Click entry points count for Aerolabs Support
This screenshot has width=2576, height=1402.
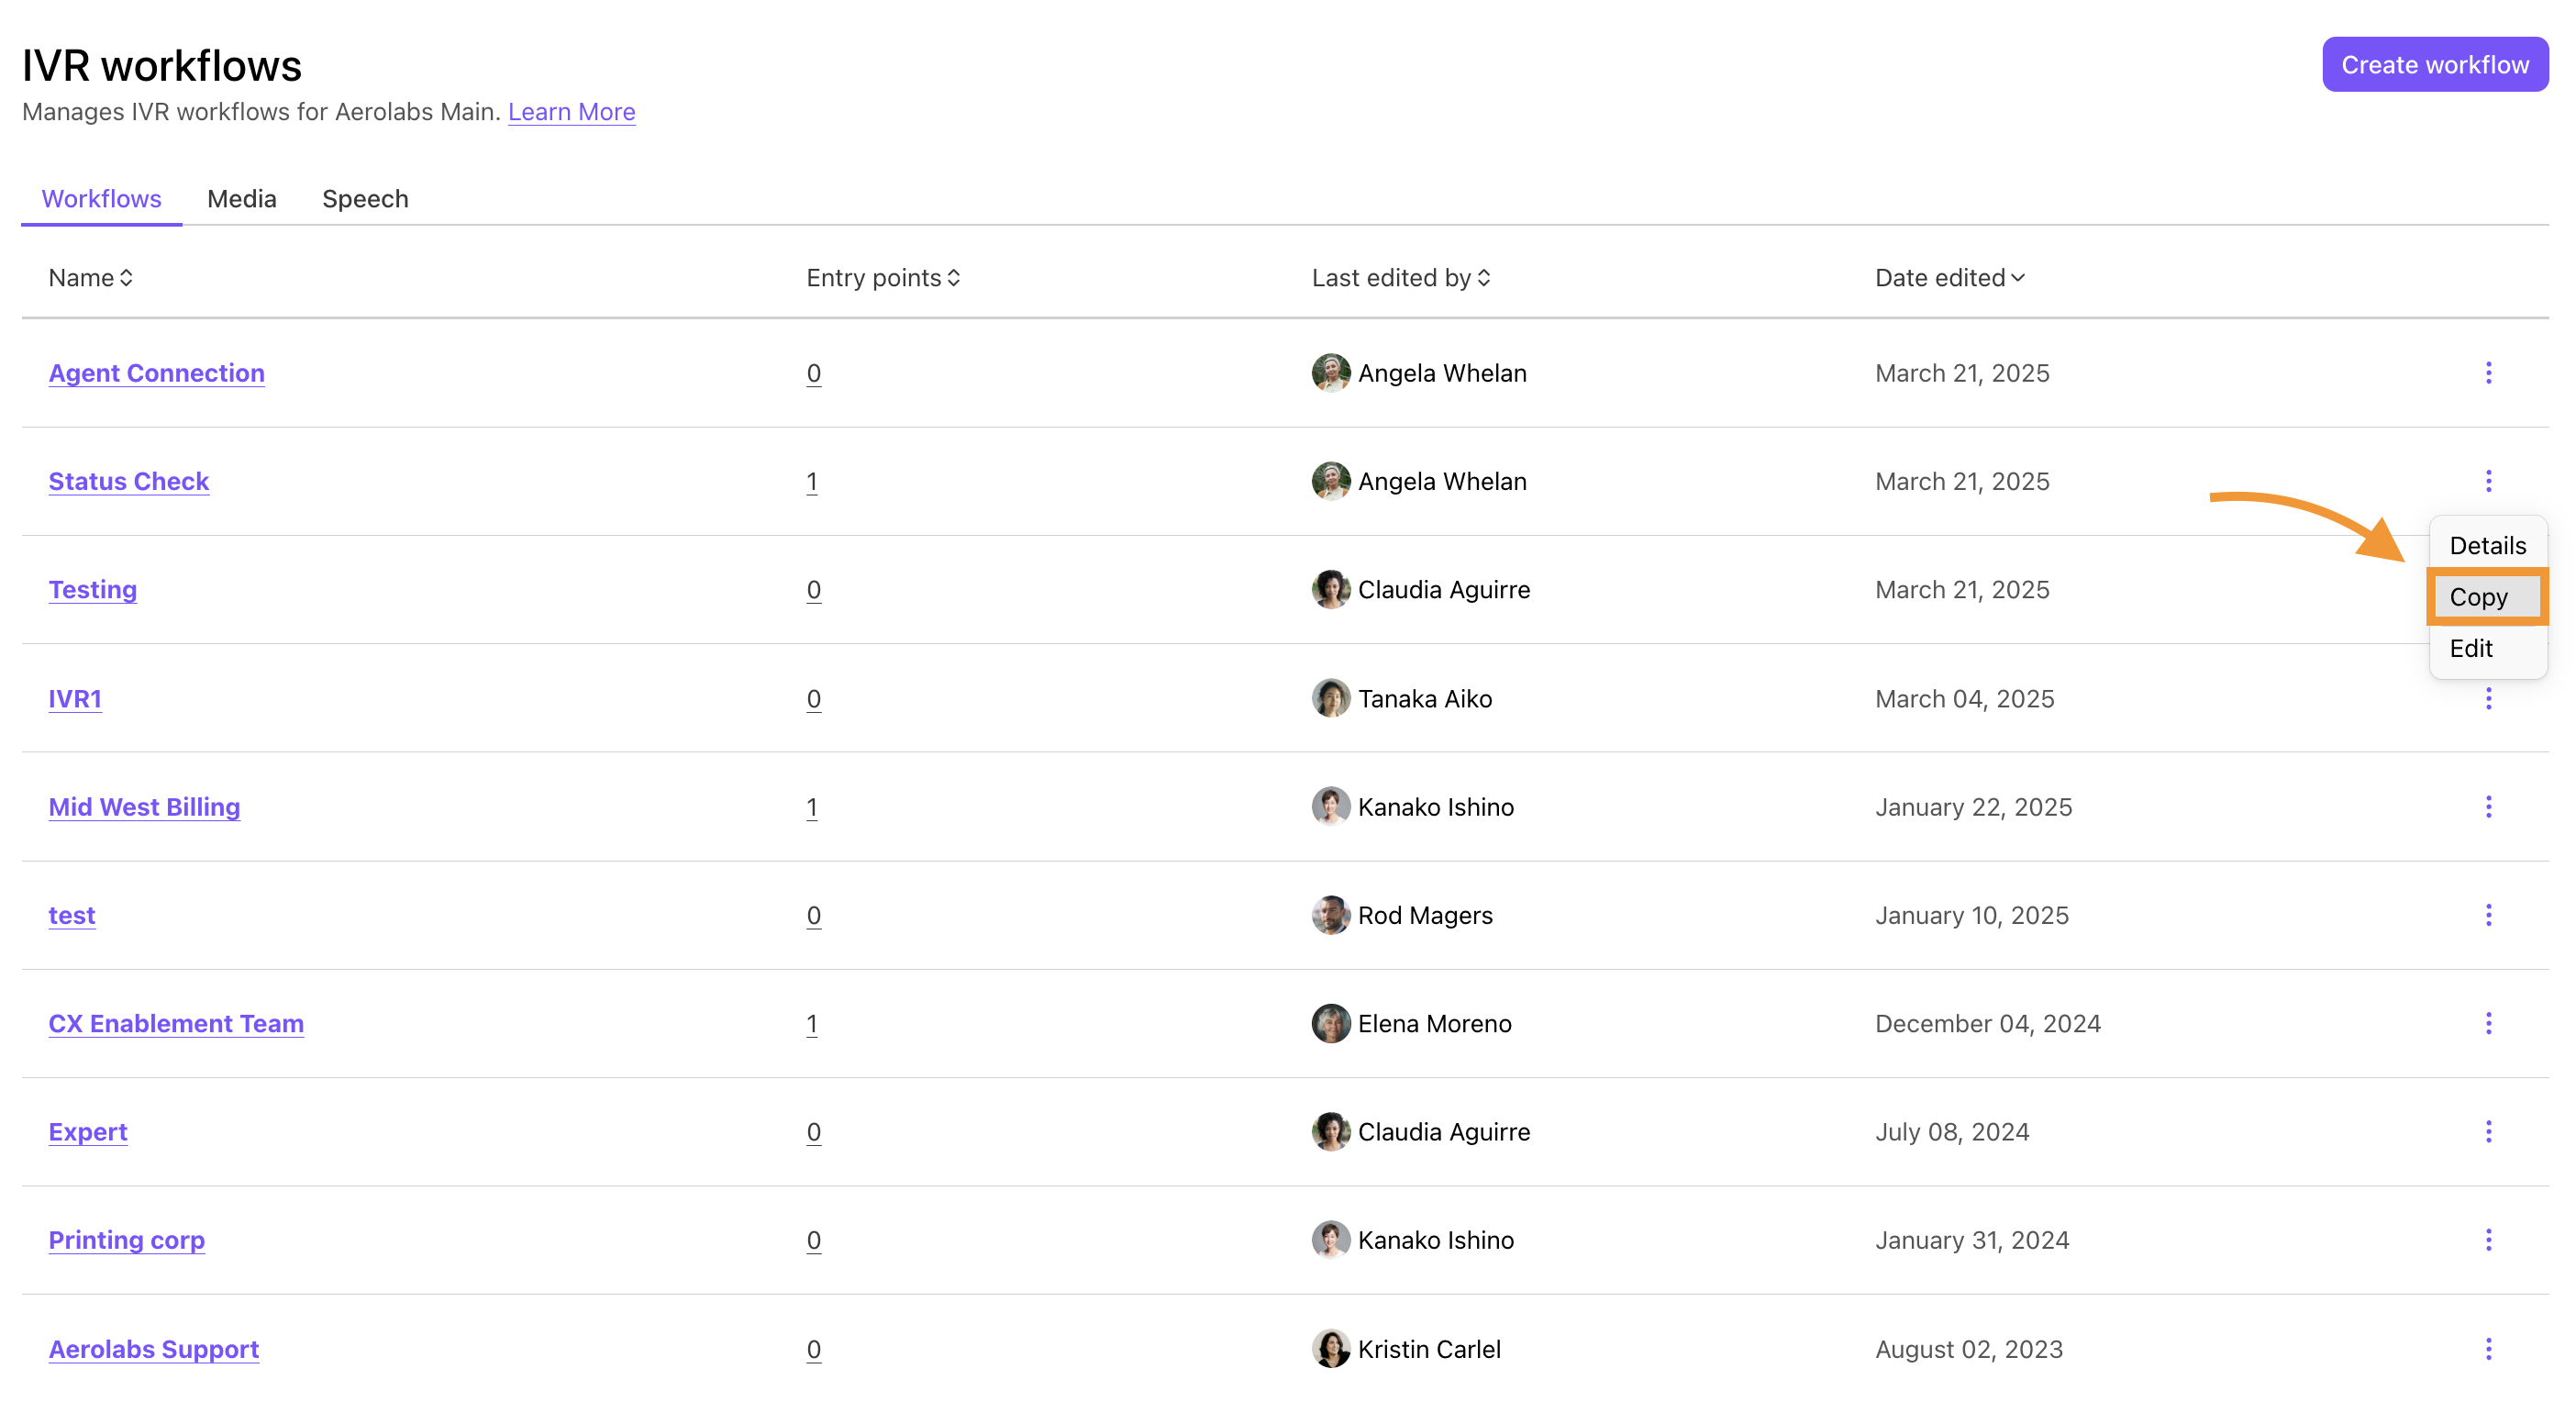814,1349
